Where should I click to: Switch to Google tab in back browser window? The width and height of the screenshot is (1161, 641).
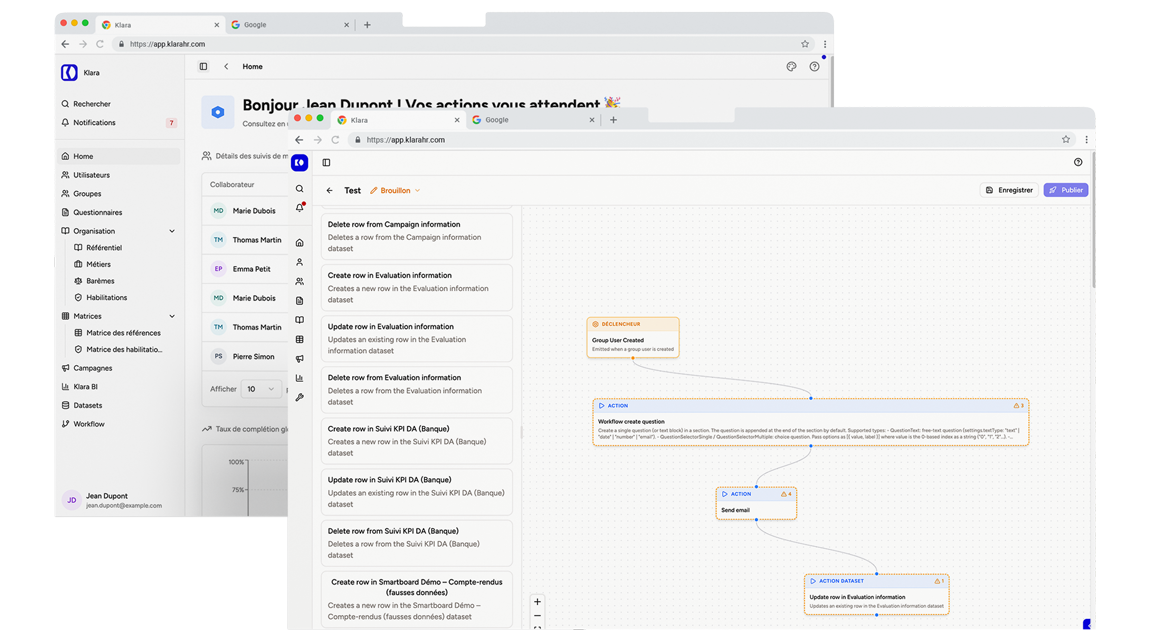tap(290, 24)
